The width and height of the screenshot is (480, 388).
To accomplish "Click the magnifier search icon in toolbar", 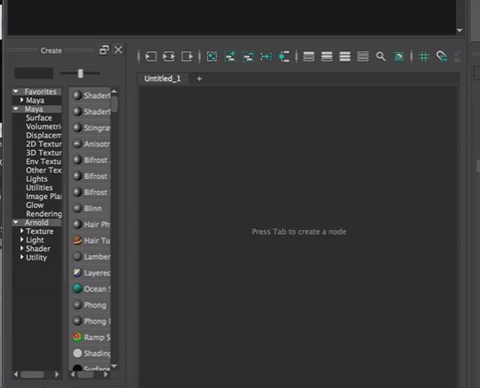I will [381, 56].
